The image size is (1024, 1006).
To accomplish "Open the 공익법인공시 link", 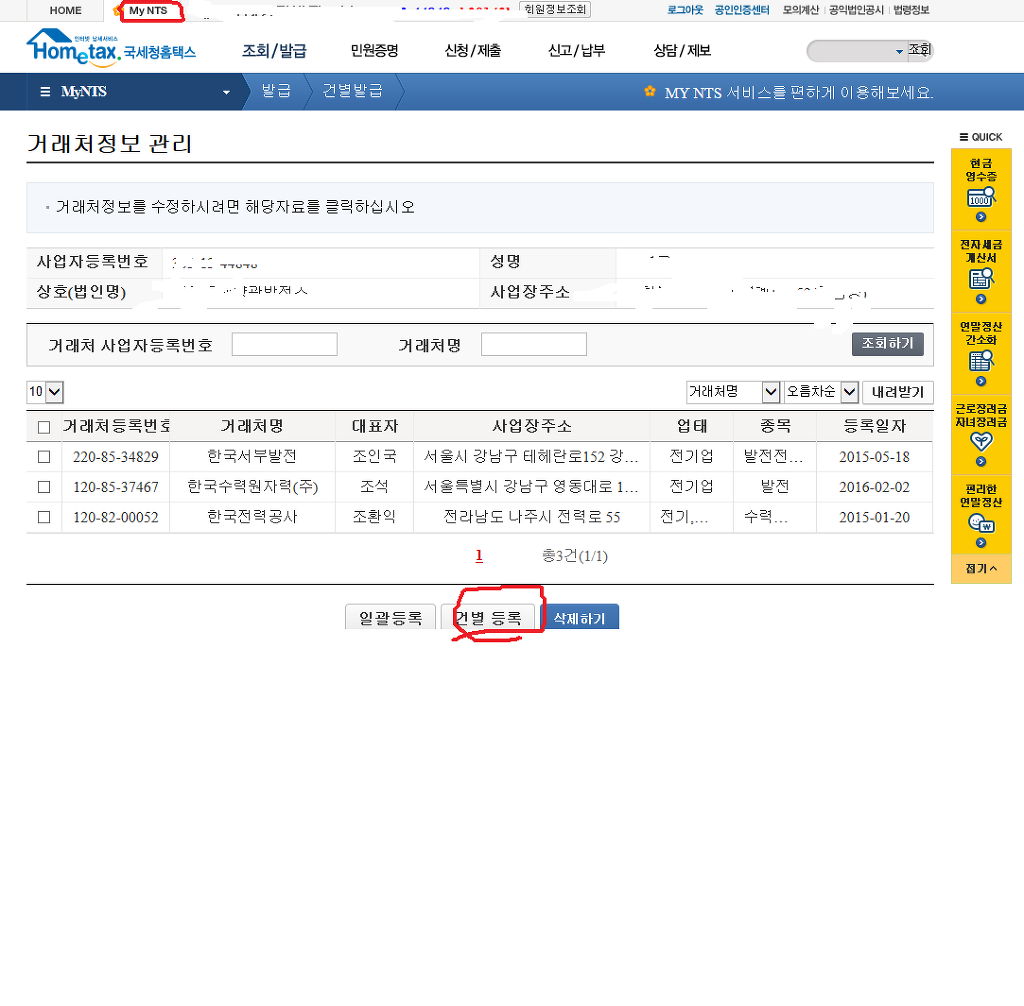I will click(856, 10).
